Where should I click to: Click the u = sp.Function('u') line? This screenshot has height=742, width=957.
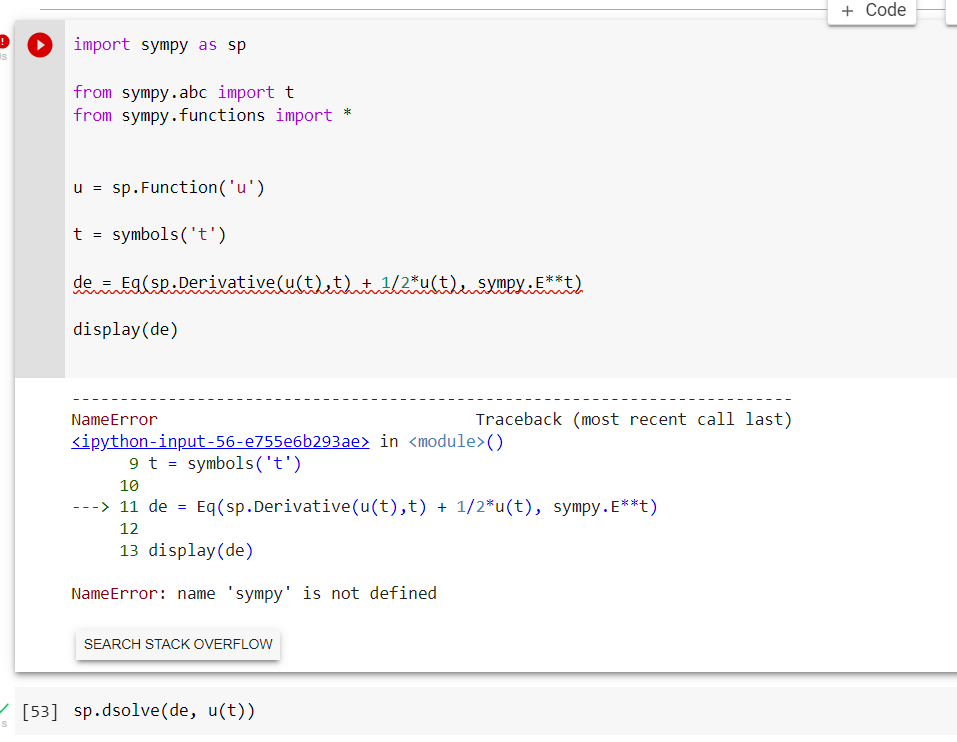coord(169,188)
